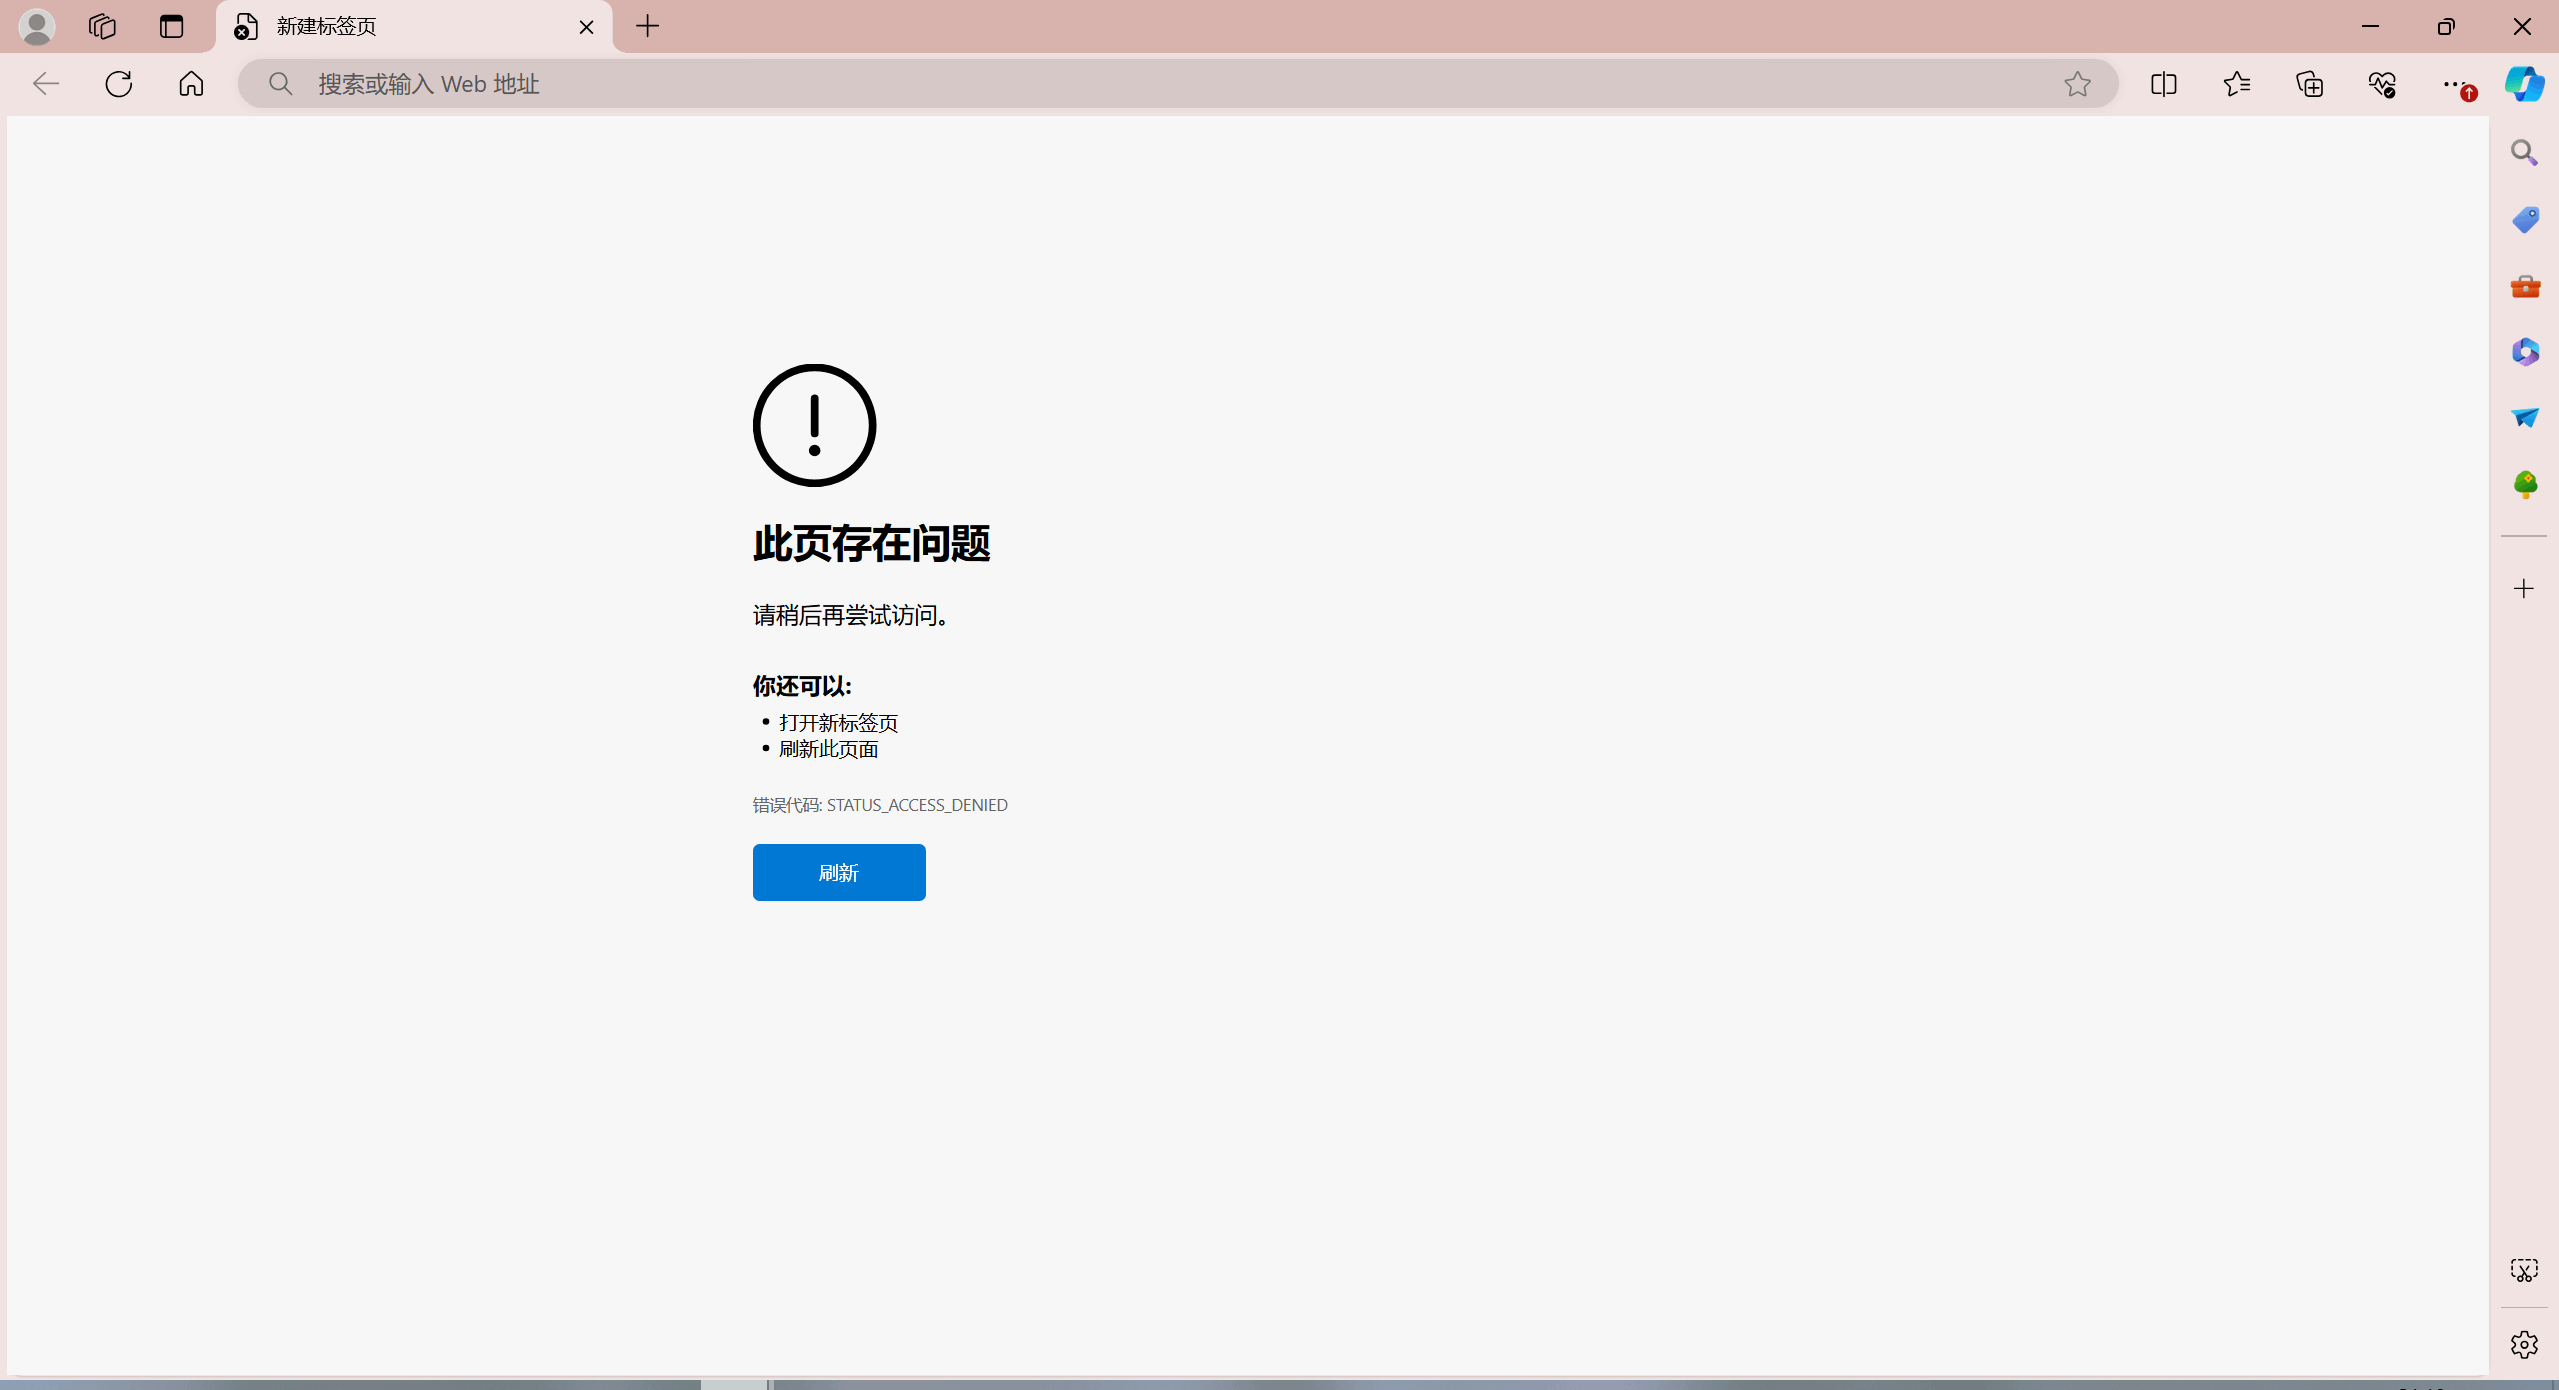Click the blue 刷新 button
Viewport: 2559px width, 1390px height.
tap(838, 872)
